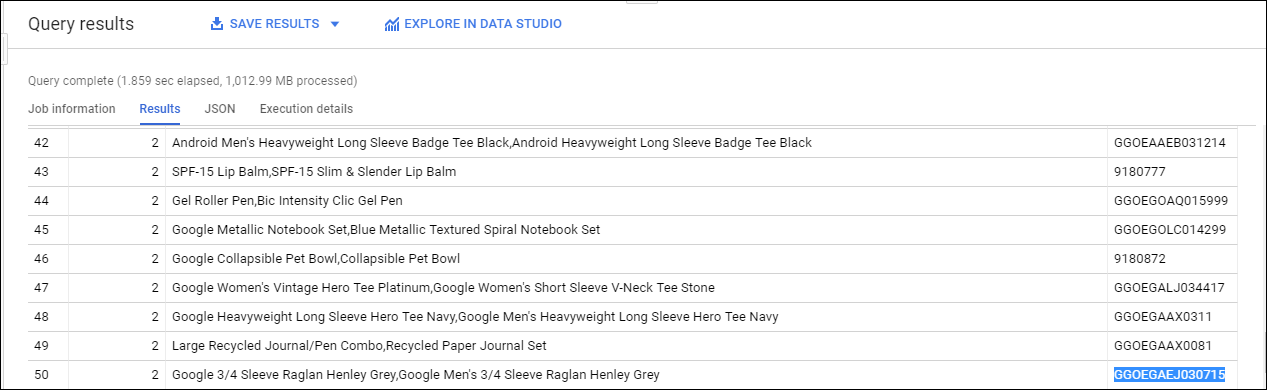Select the Large Recycled Journal/Pen Combo cell
Viewport: 1267px width, 390px height.
tap(636, 346)
